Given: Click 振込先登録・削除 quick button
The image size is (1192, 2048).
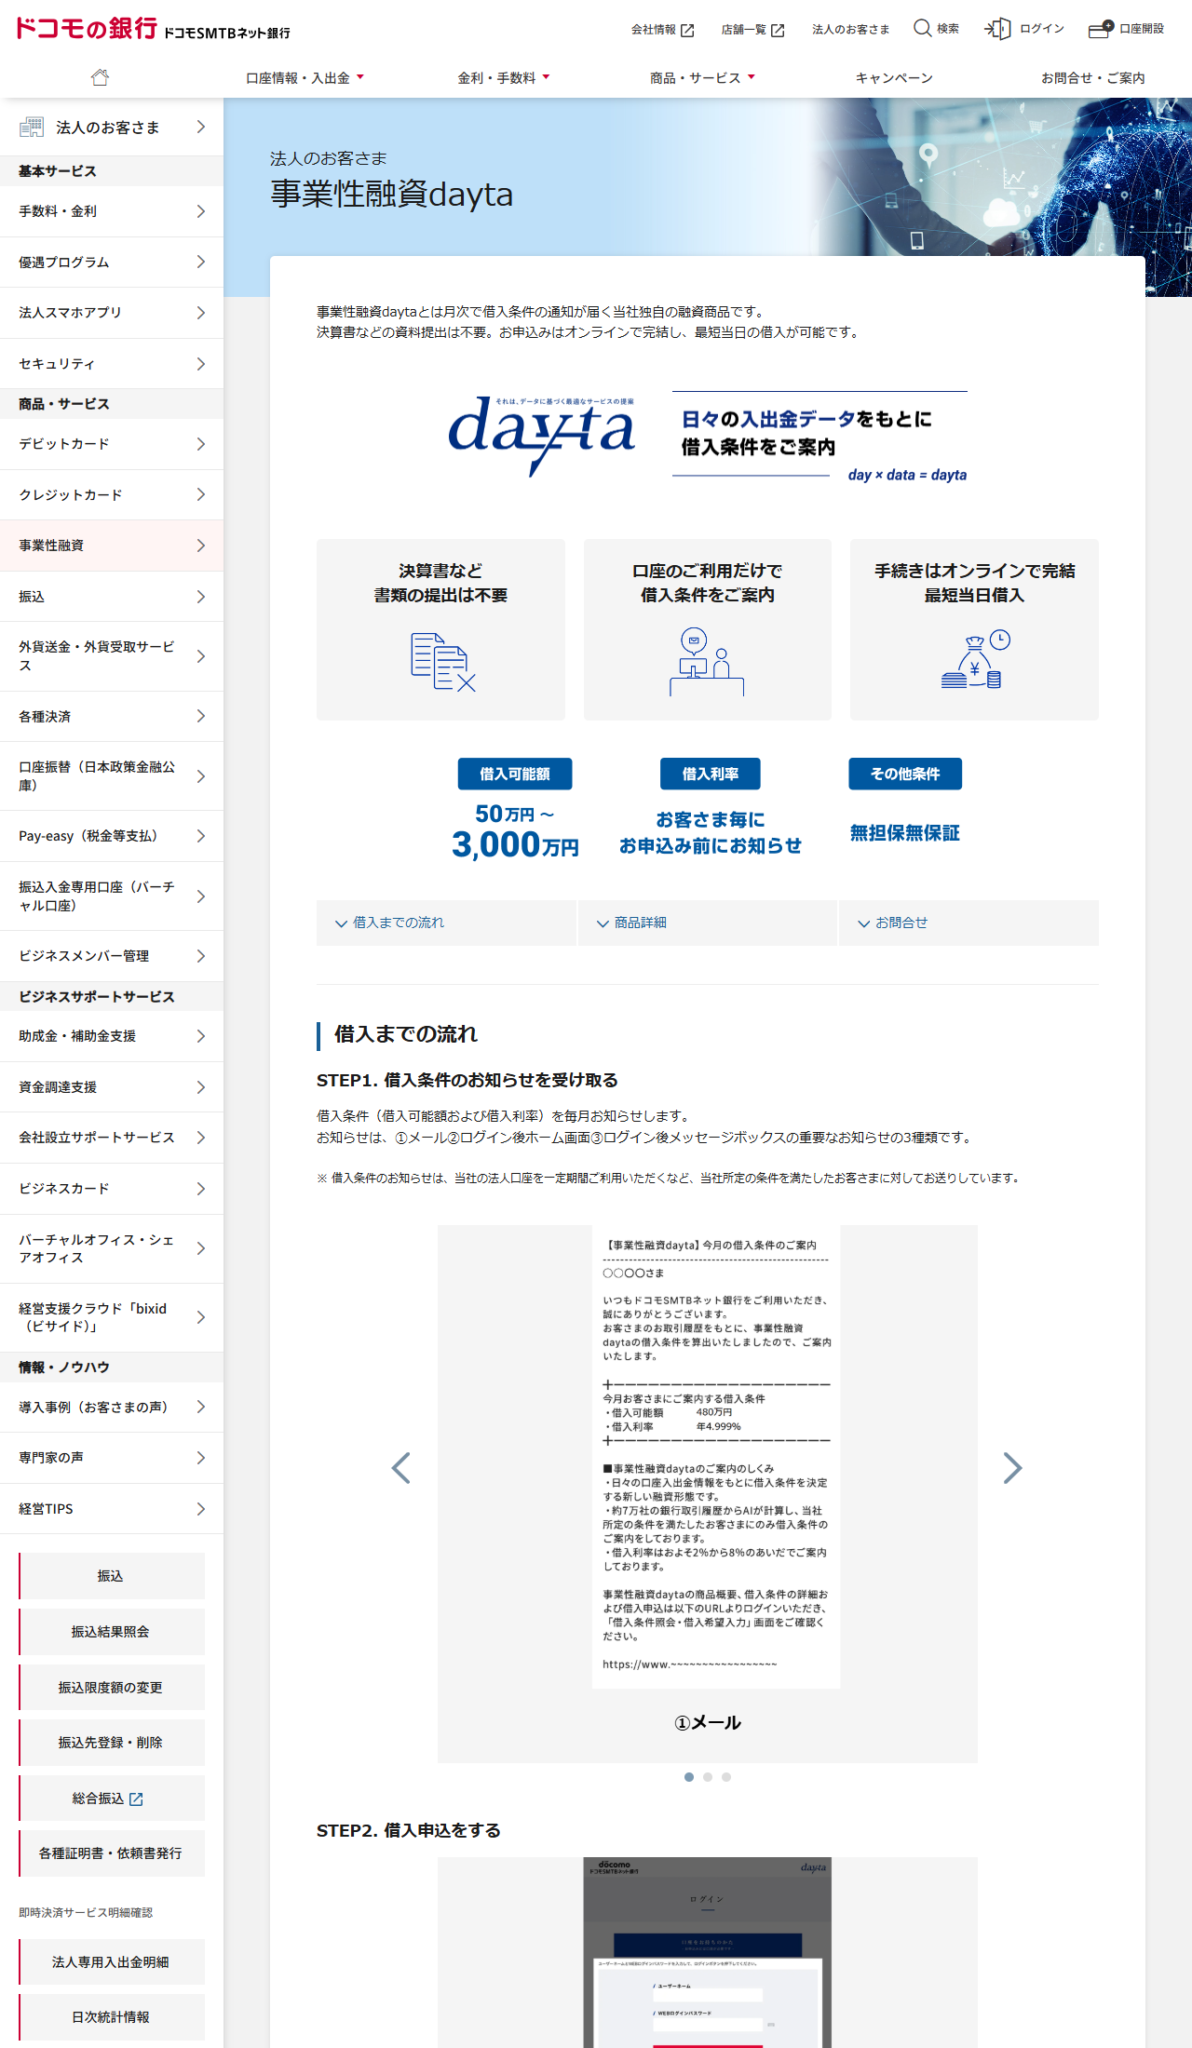Looking at the screenshot, I should click(x=111, y=1743).
